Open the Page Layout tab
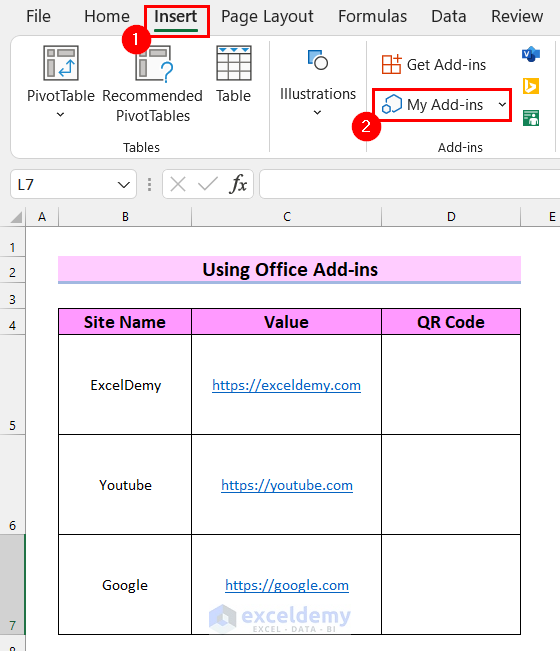560x651 pixels. tap(267, 17)
